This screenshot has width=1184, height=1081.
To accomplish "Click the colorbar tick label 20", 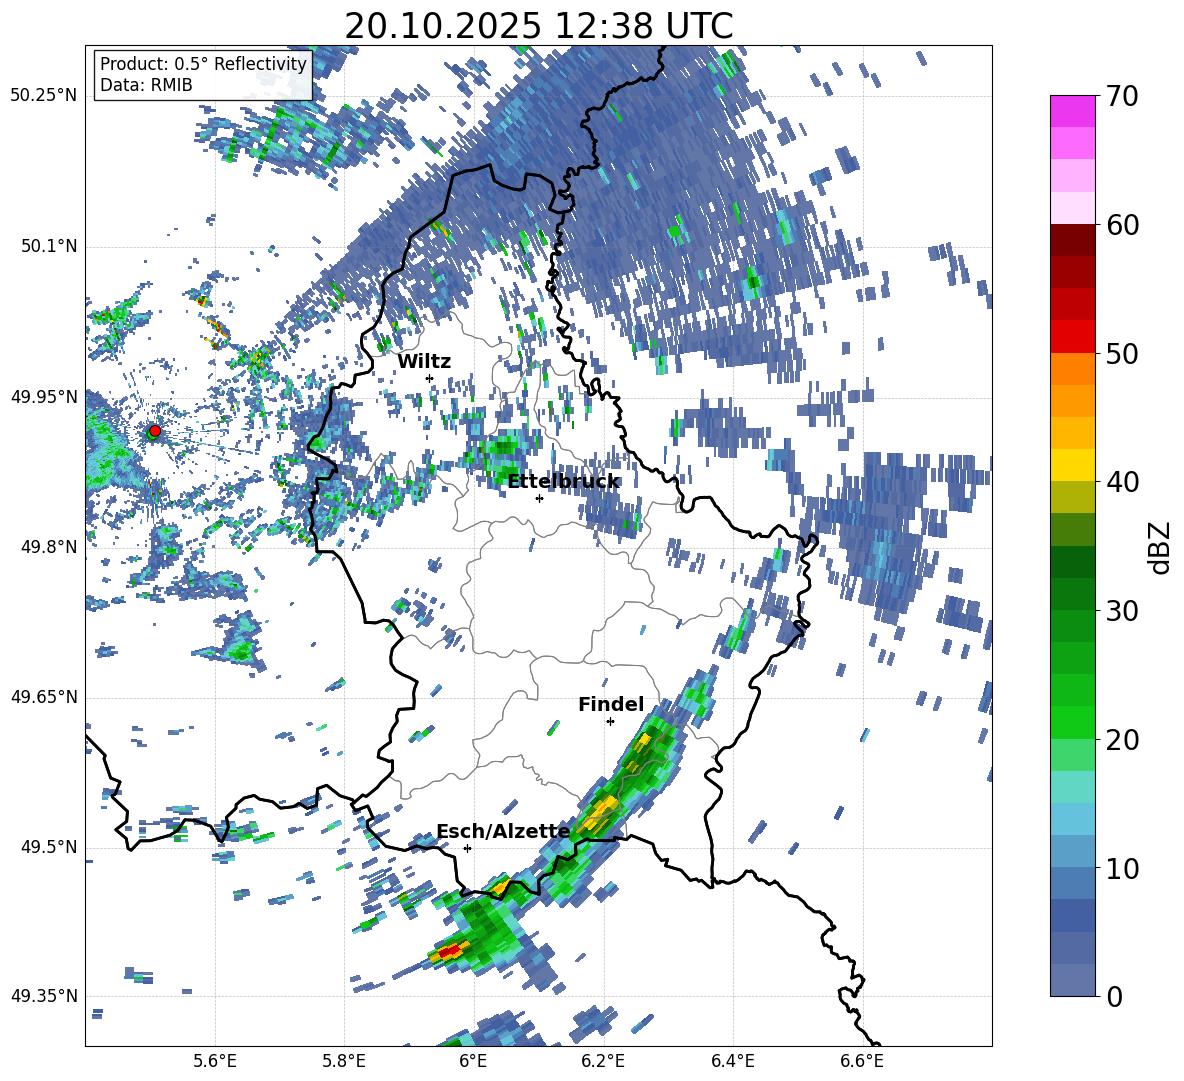I will (1122, 740).
